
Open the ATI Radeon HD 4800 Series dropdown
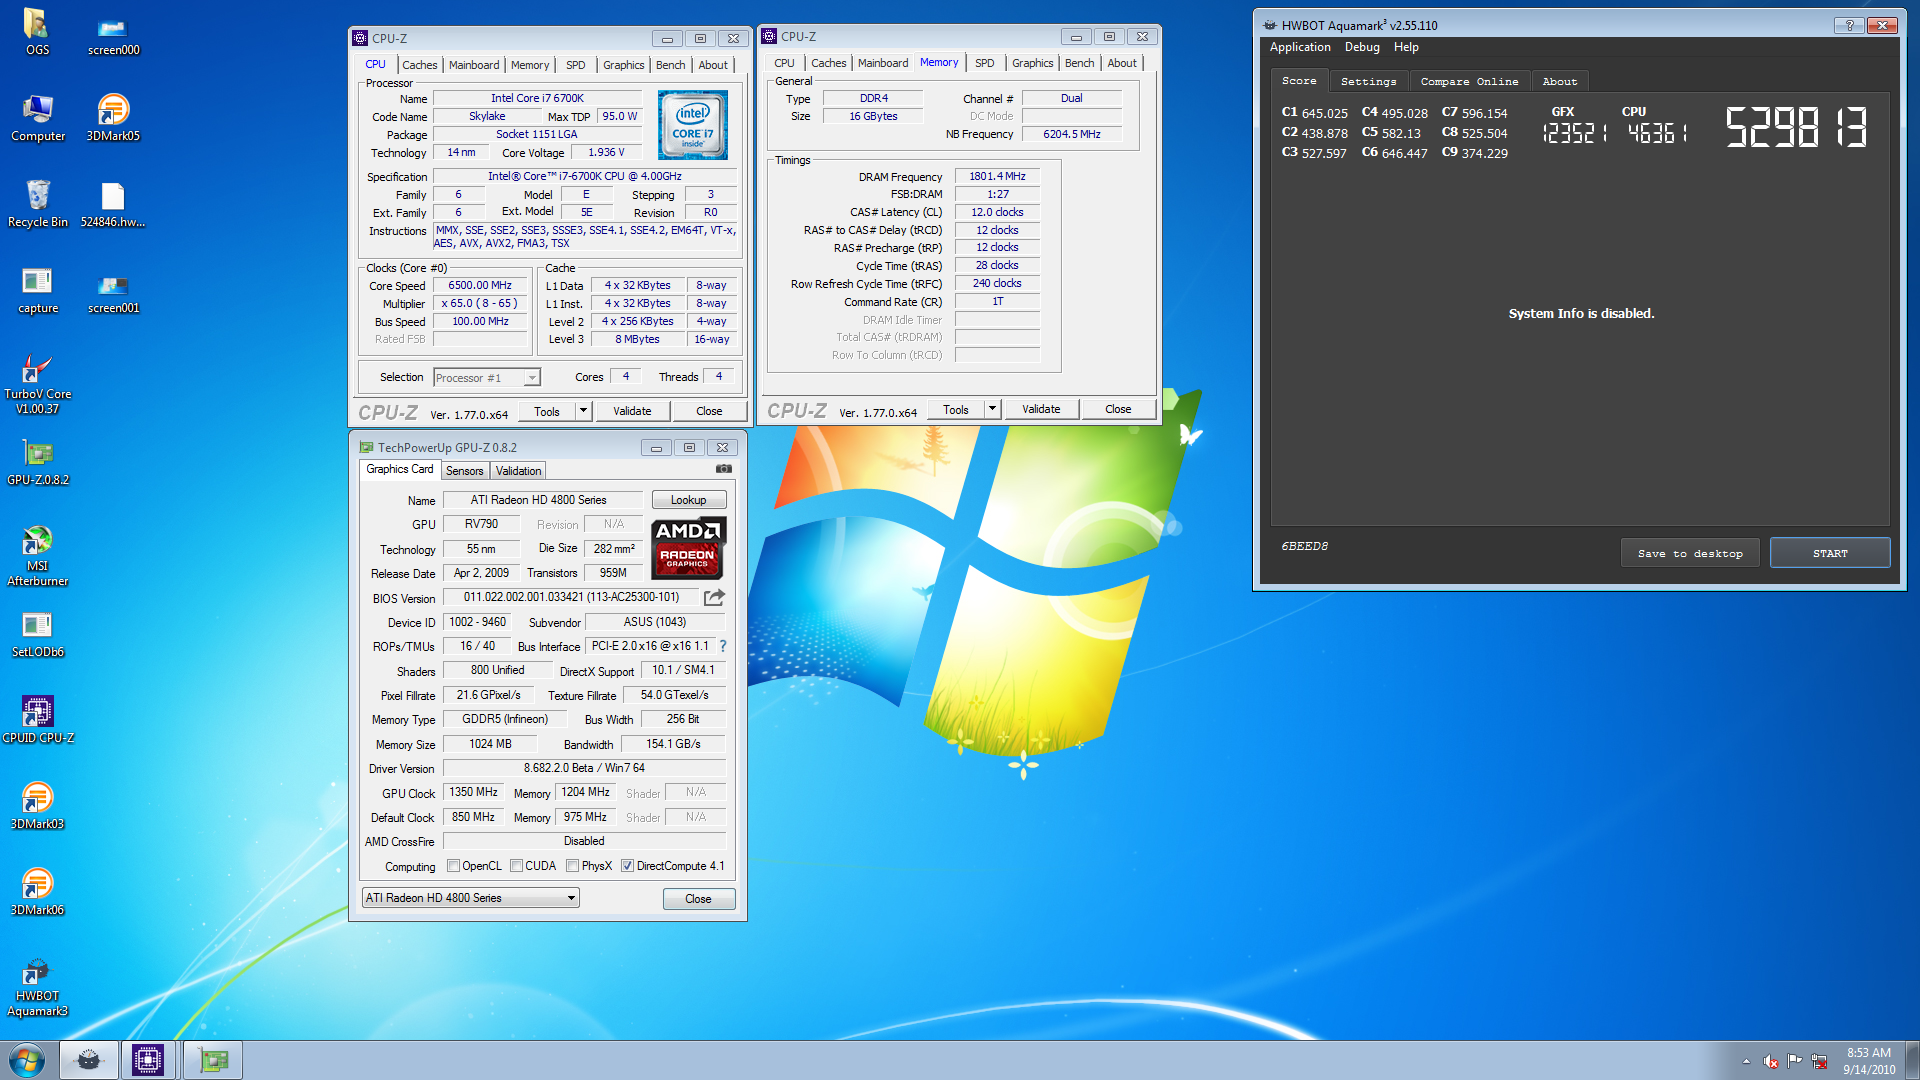[470, 898]
